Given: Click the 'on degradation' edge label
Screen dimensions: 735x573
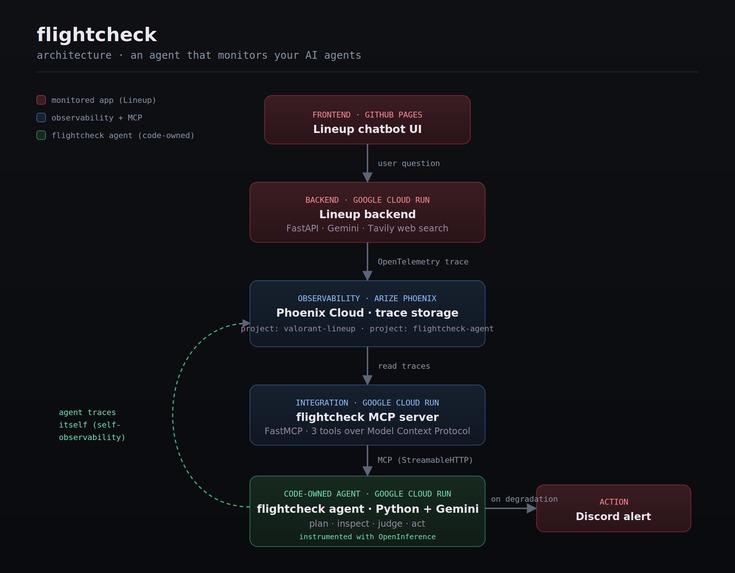Looking at the screenshot, I should click(524, 499).
